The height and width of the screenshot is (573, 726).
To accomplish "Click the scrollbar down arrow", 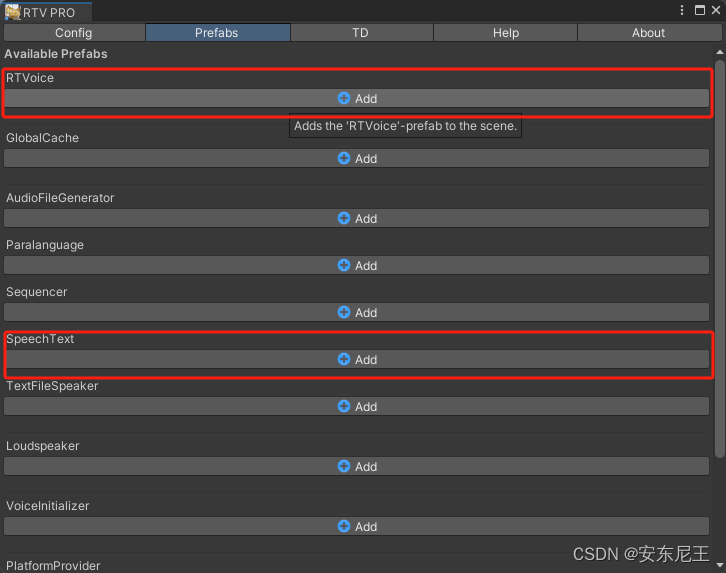I will click(720, 565).
